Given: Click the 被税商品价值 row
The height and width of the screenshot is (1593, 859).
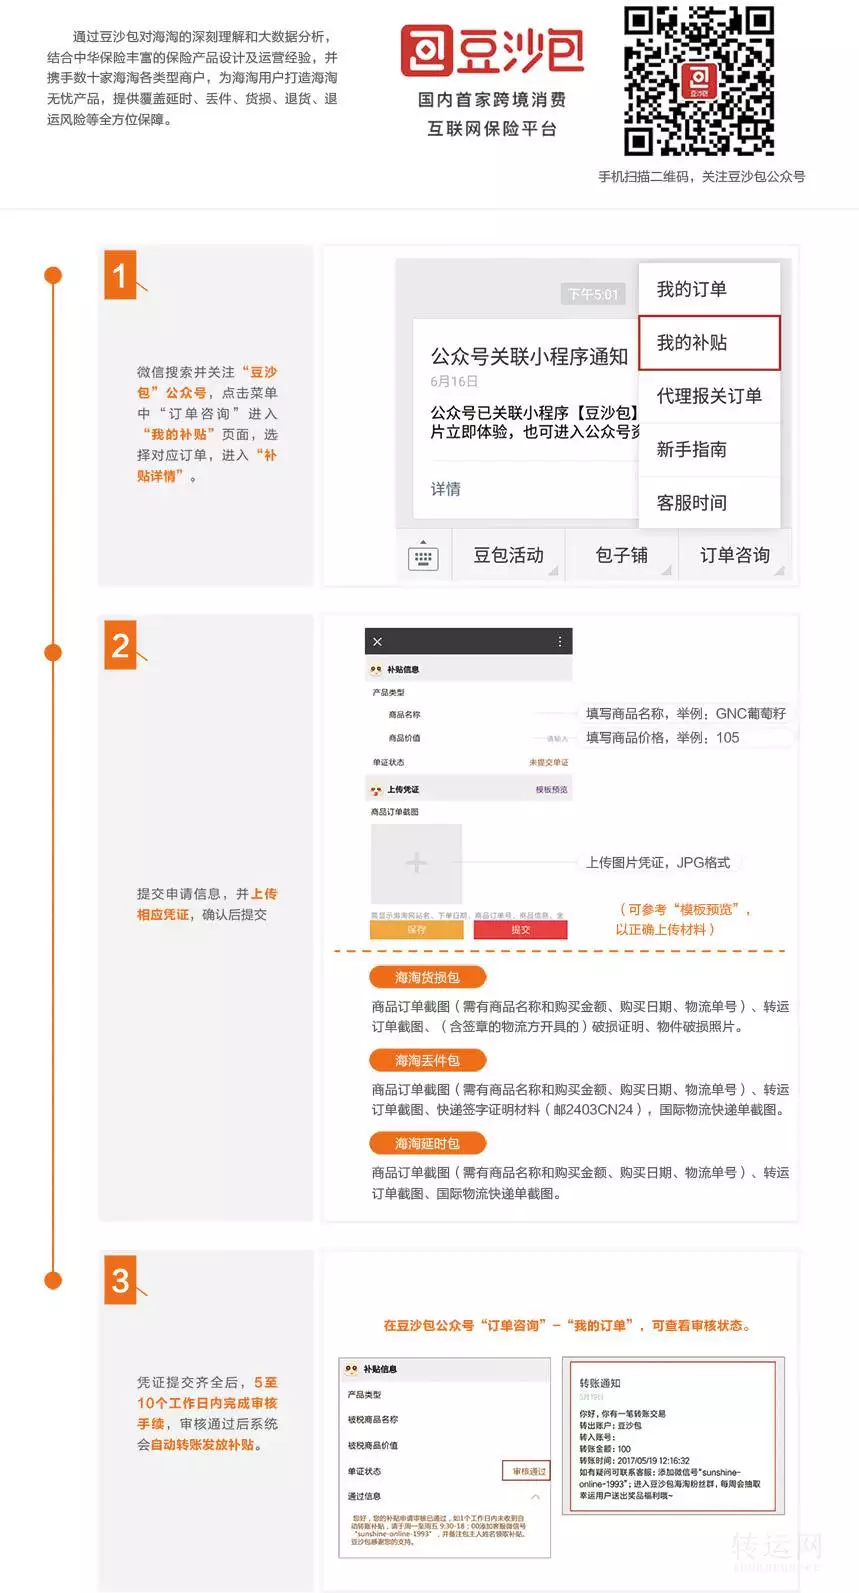Looking at the screenshot, I should (x=445, y=1446).
